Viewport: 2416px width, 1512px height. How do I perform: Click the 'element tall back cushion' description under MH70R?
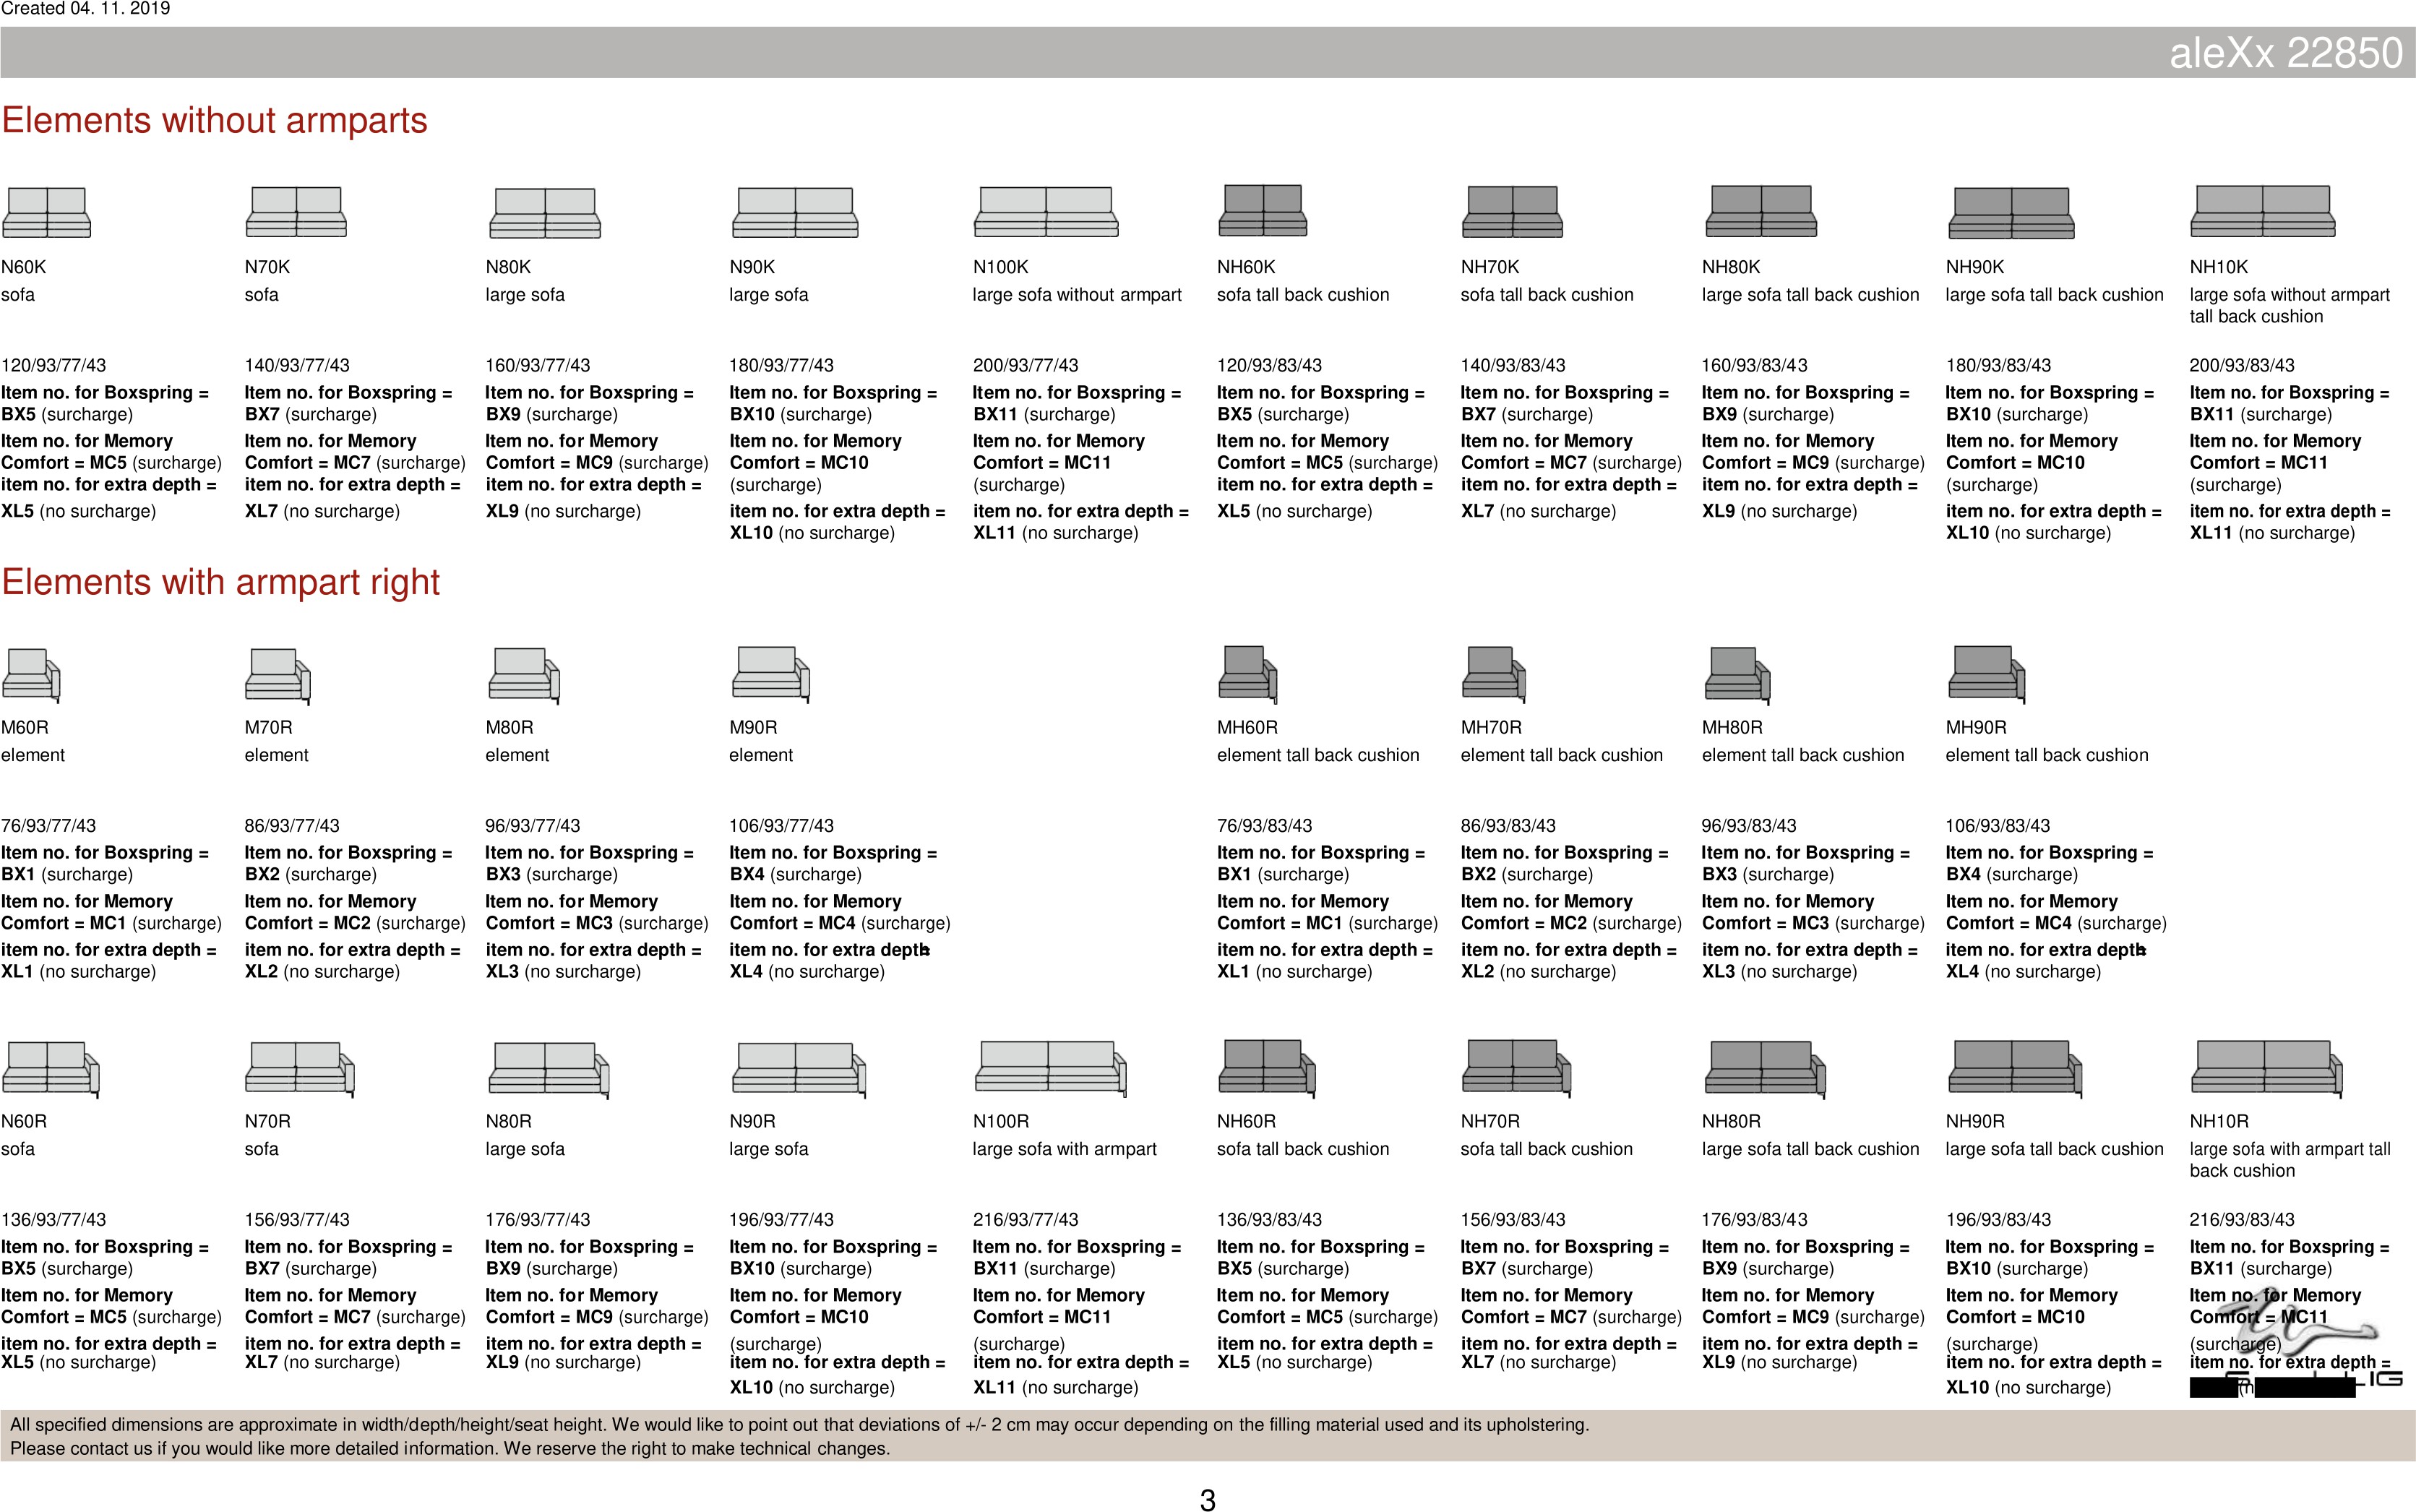[1562, 755]
